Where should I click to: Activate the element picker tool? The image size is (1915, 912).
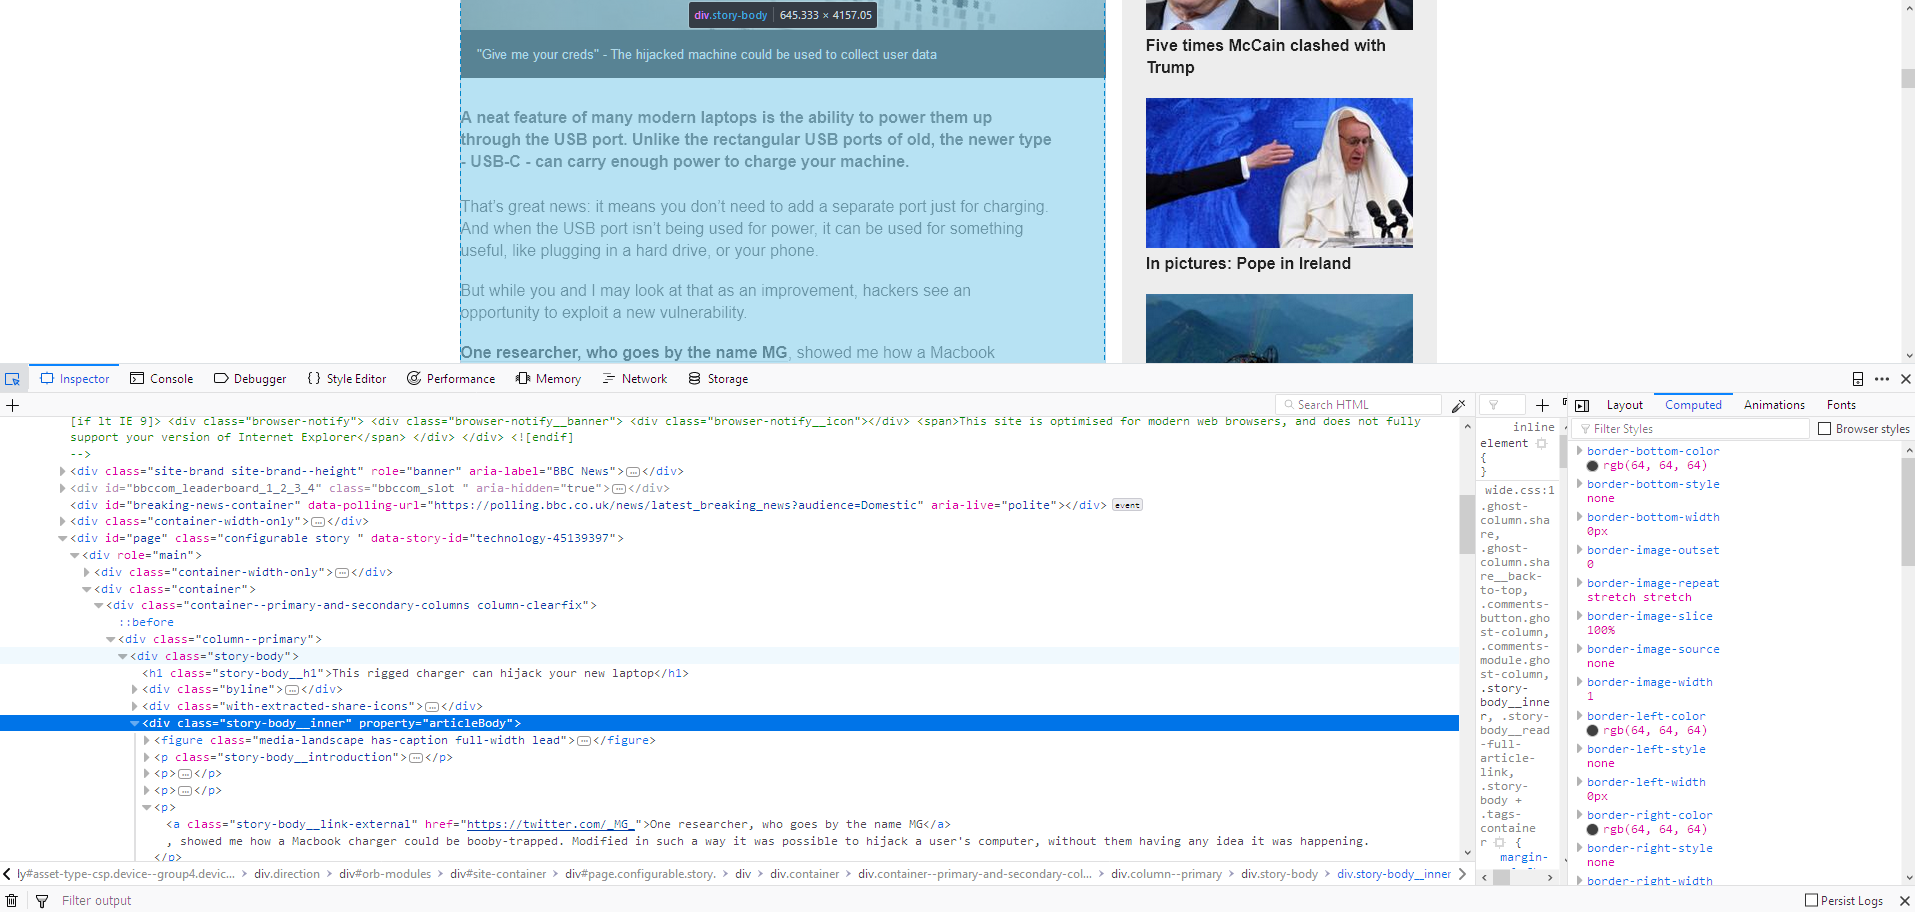click(13, 379)
